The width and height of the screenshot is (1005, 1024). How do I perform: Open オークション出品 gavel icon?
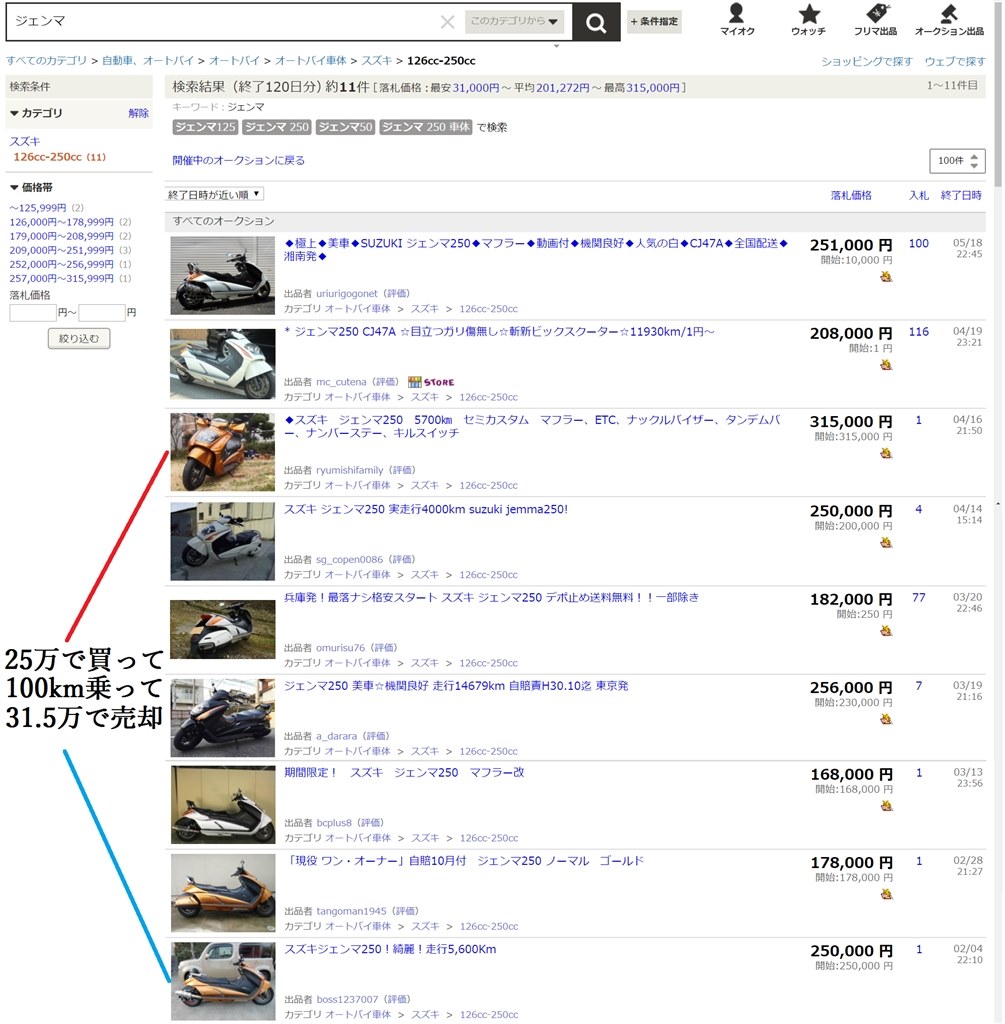point(949,19)
